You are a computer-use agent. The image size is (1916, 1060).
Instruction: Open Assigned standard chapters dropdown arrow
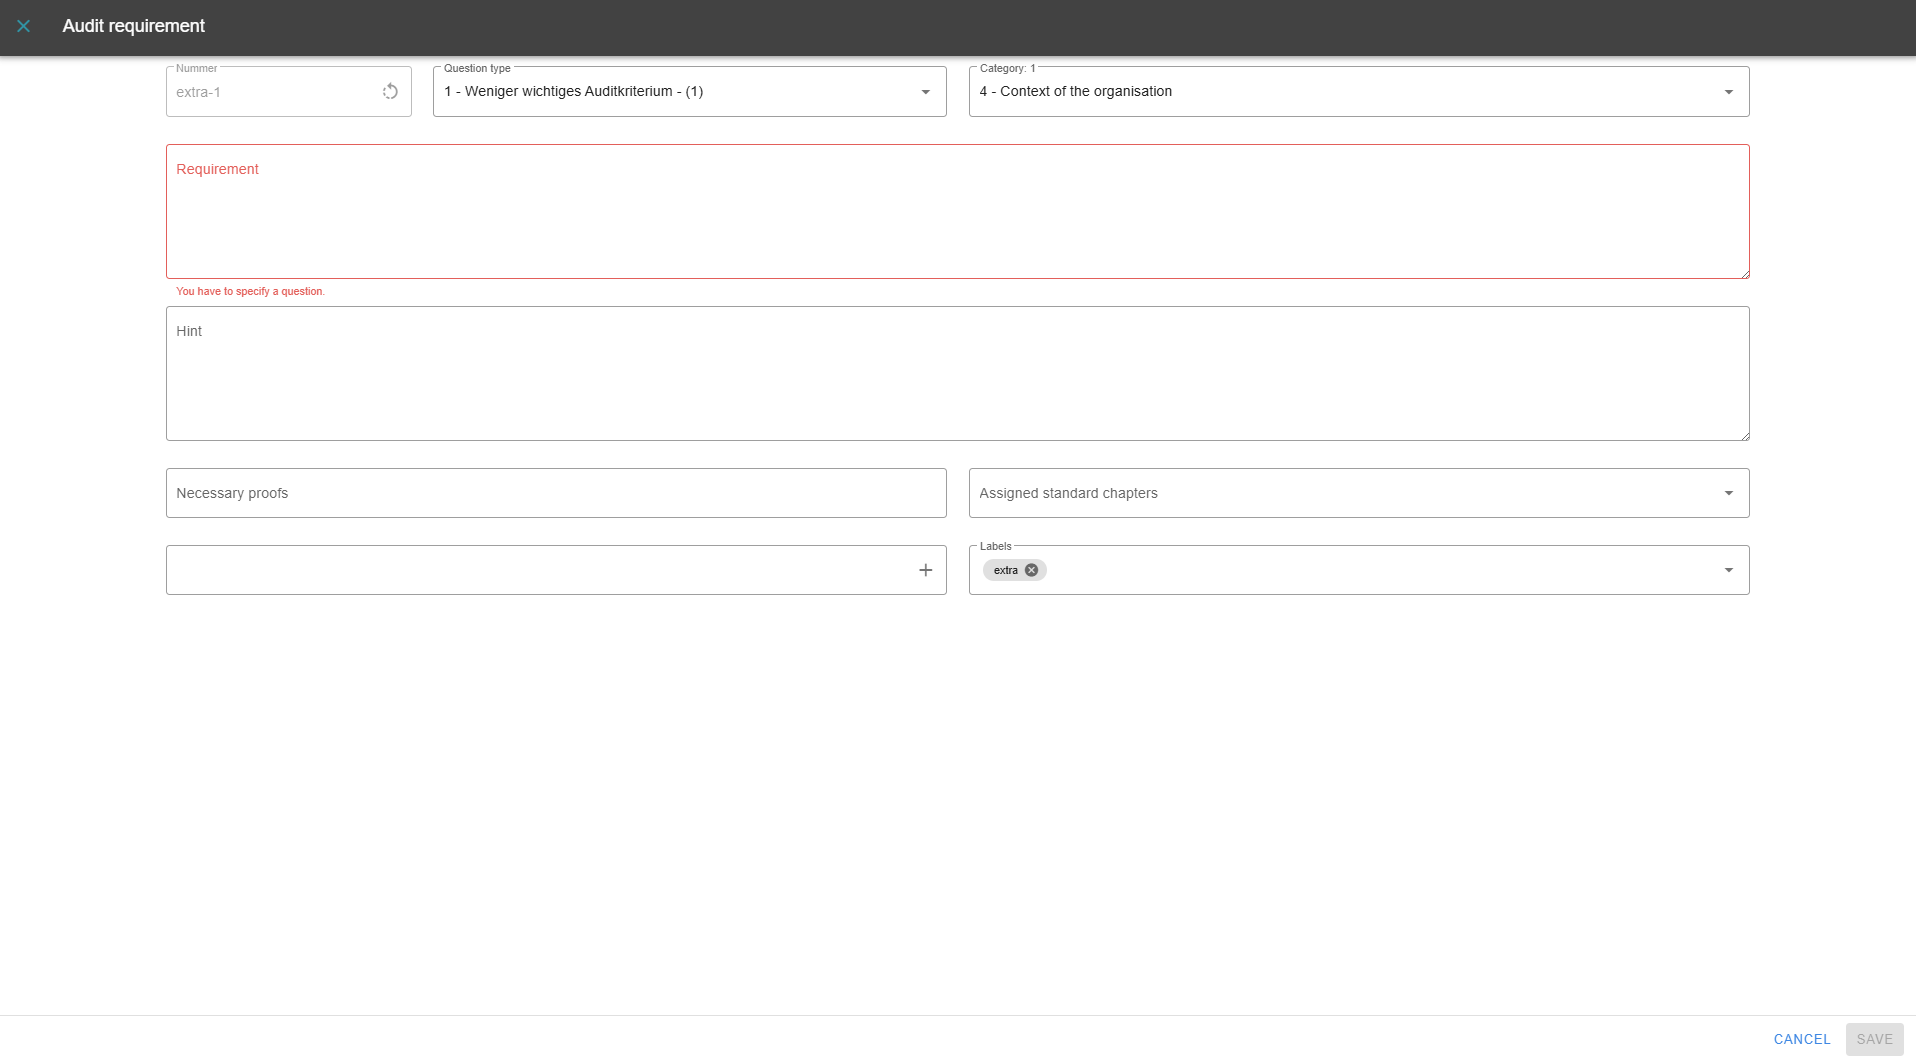click(x=1728, y=493)
